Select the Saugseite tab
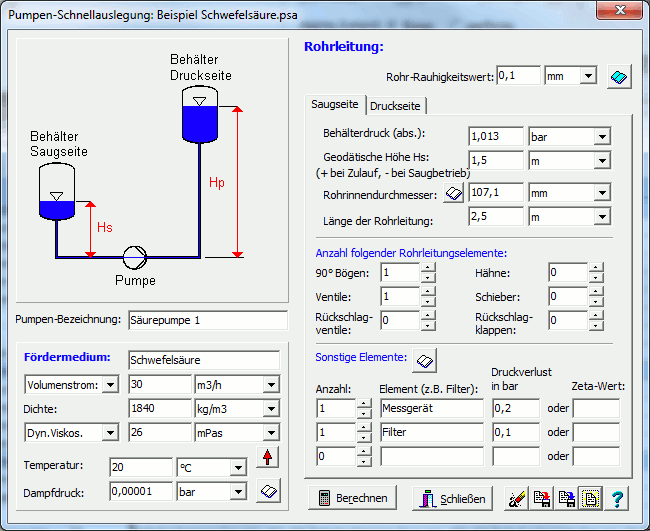 (335, 104)
